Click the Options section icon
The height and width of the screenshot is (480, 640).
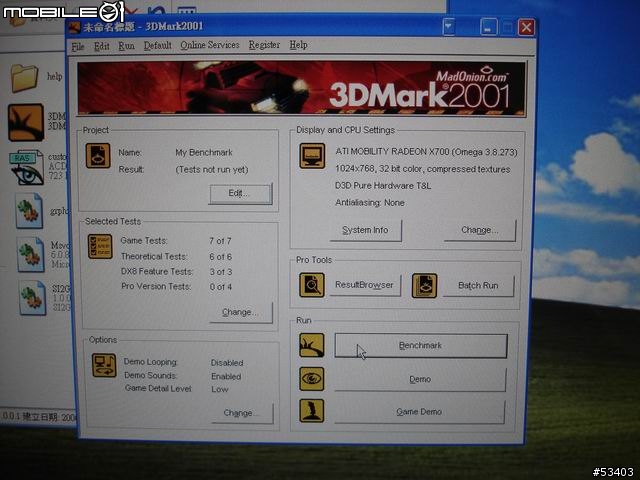(104, 365)
